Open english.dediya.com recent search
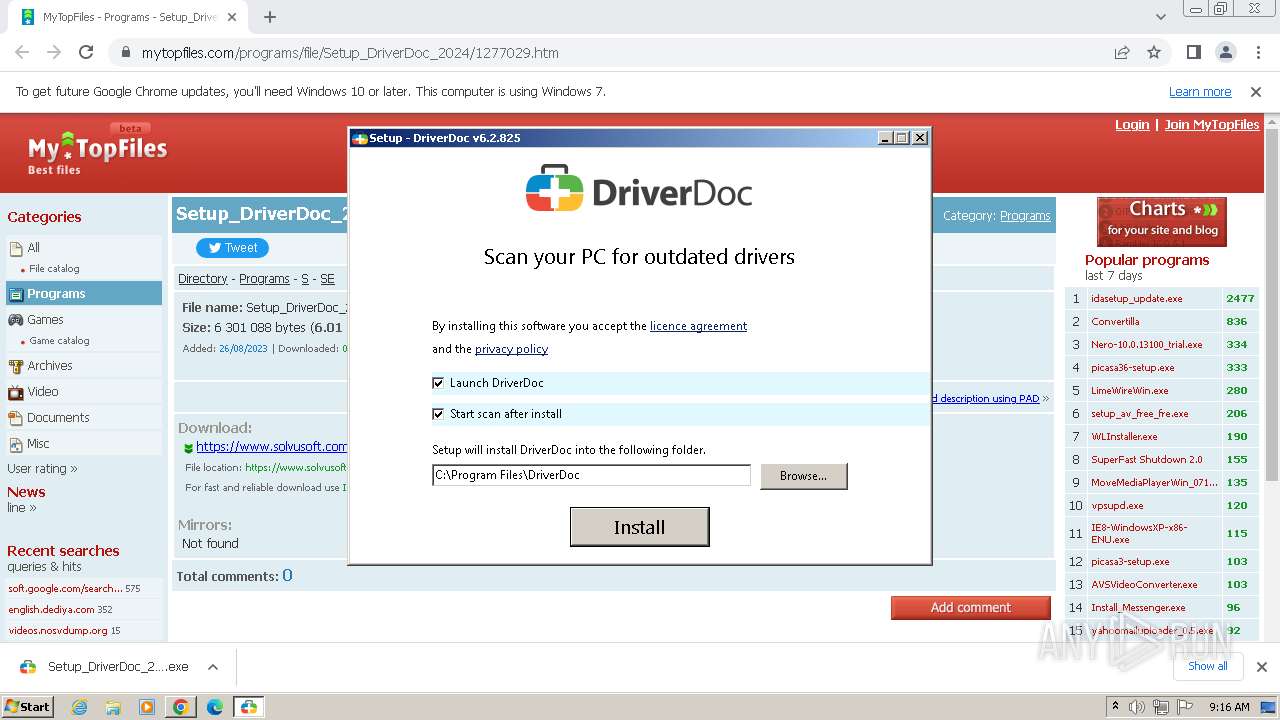This screenshot has width=1280, height=720. coord(51,610)
